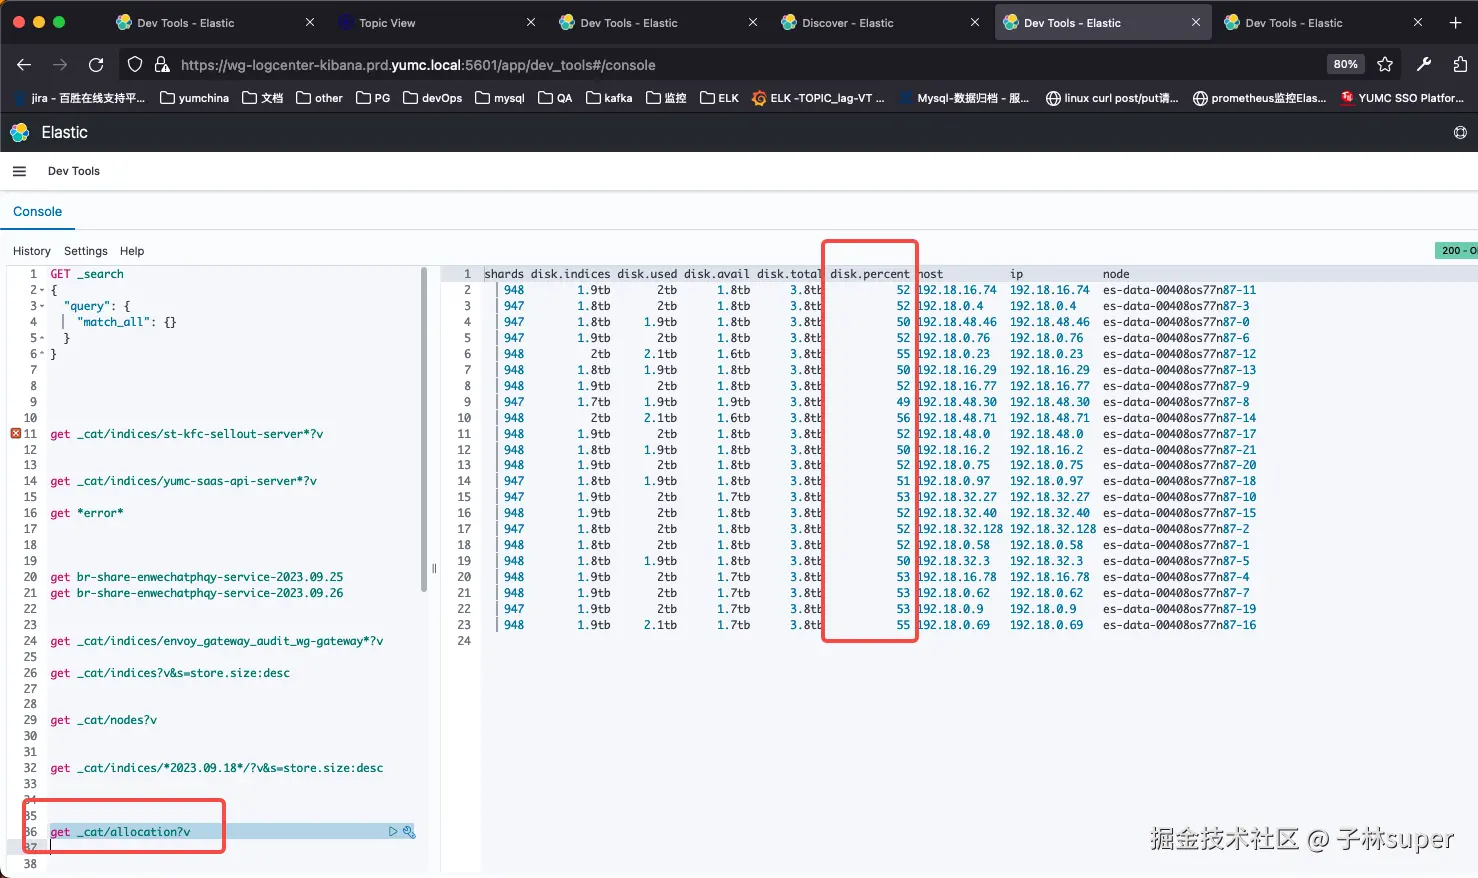This screenshot has height=878, width=1478.
Task: Open the kafka bookmarks folder
Action: tap(609, 98)
